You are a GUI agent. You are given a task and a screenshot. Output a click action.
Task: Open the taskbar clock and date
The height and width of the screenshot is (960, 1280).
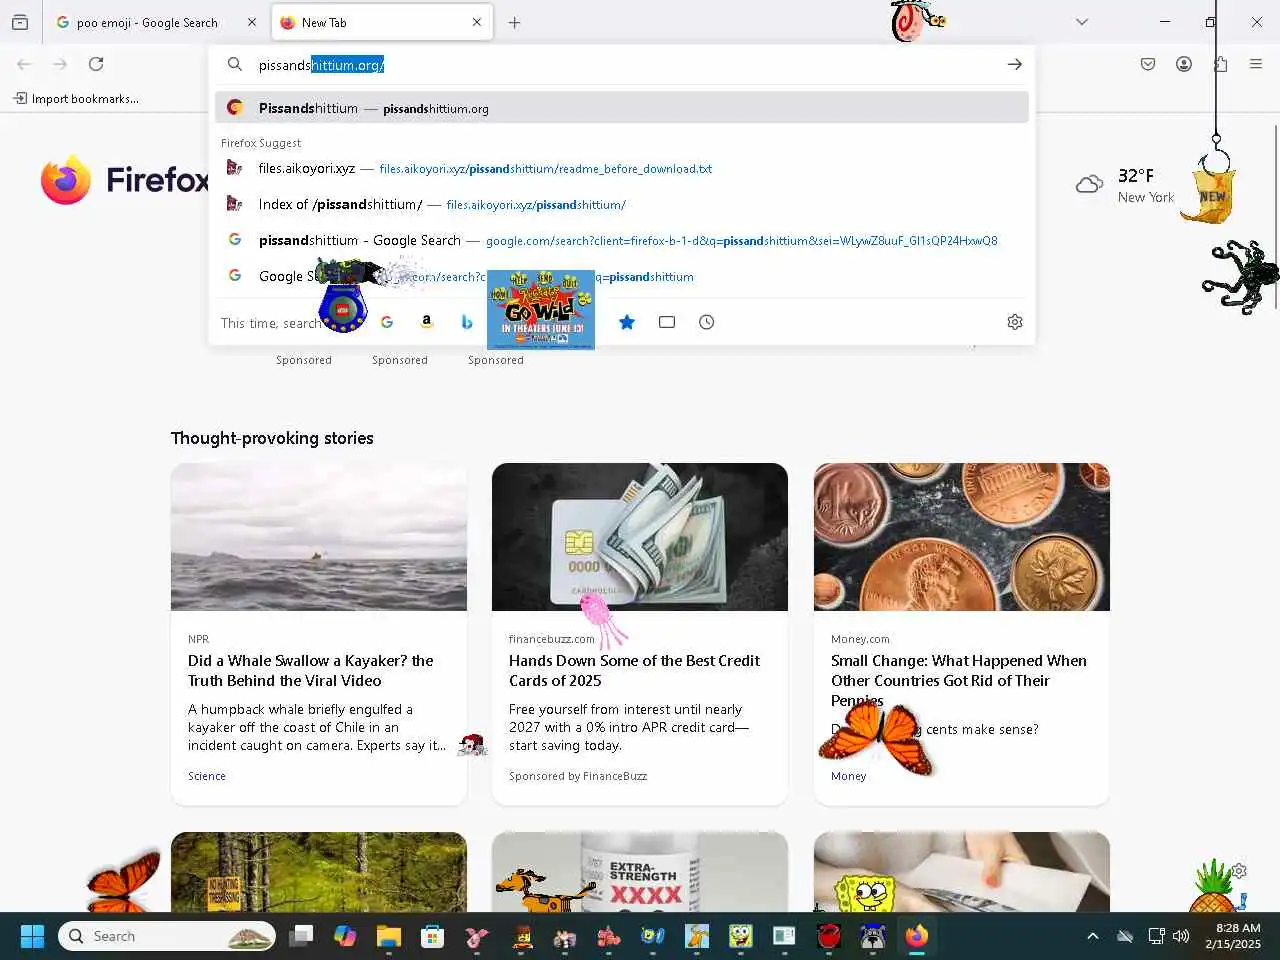coord(1233,936)
